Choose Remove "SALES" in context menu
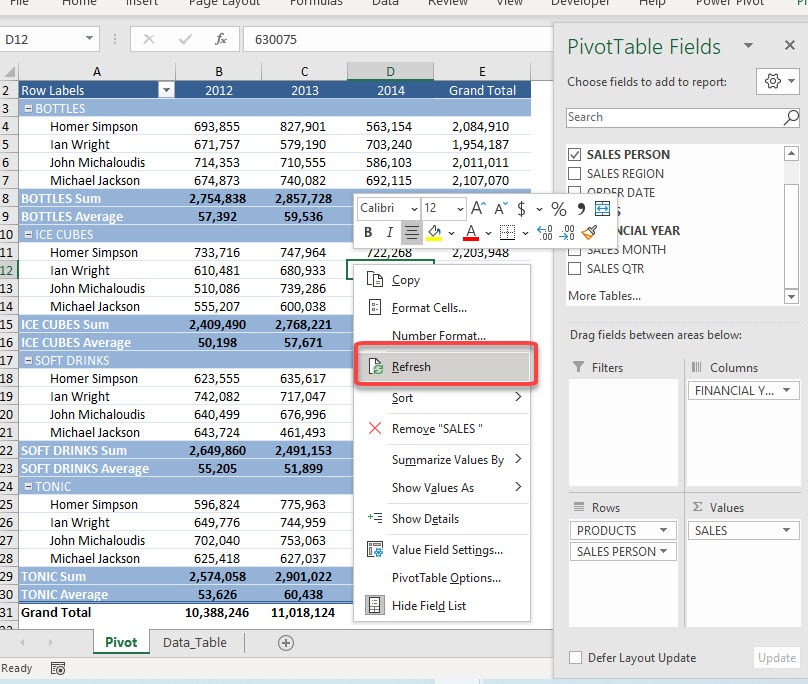This screenshot has width=808, height=684. pyautogui.click(x=442, y=428)
